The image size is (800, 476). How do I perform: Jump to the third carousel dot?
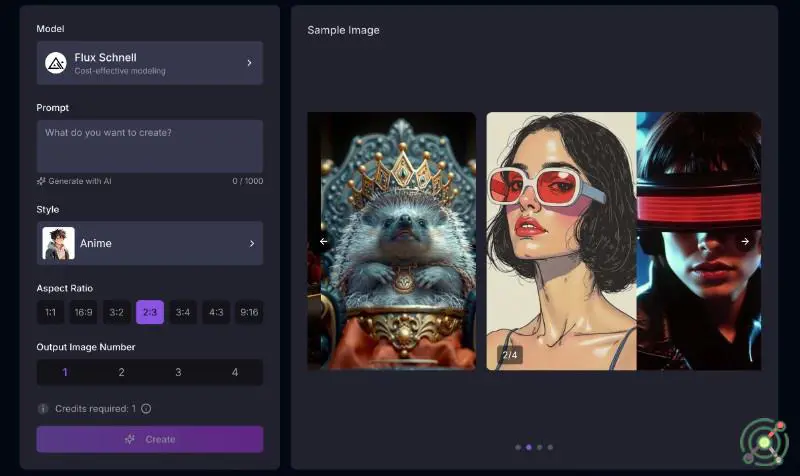click(539, 447)
